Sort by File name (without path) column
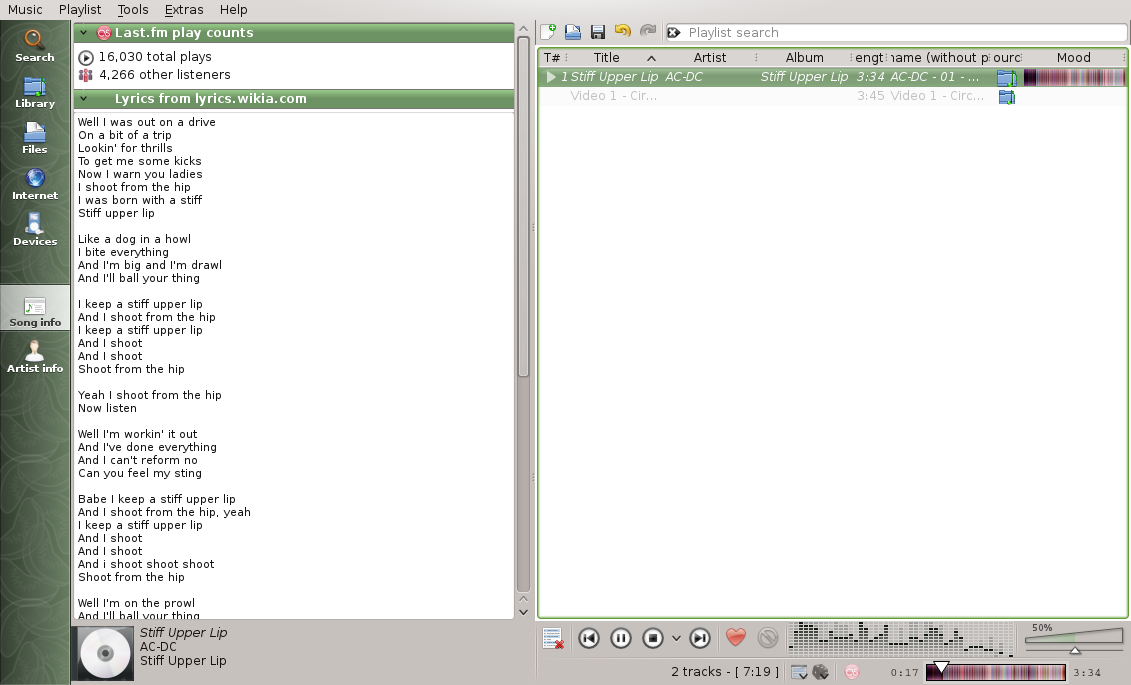Image resolution: width=1131 pixels, height=685 pixels. click(x=939, y=58)
